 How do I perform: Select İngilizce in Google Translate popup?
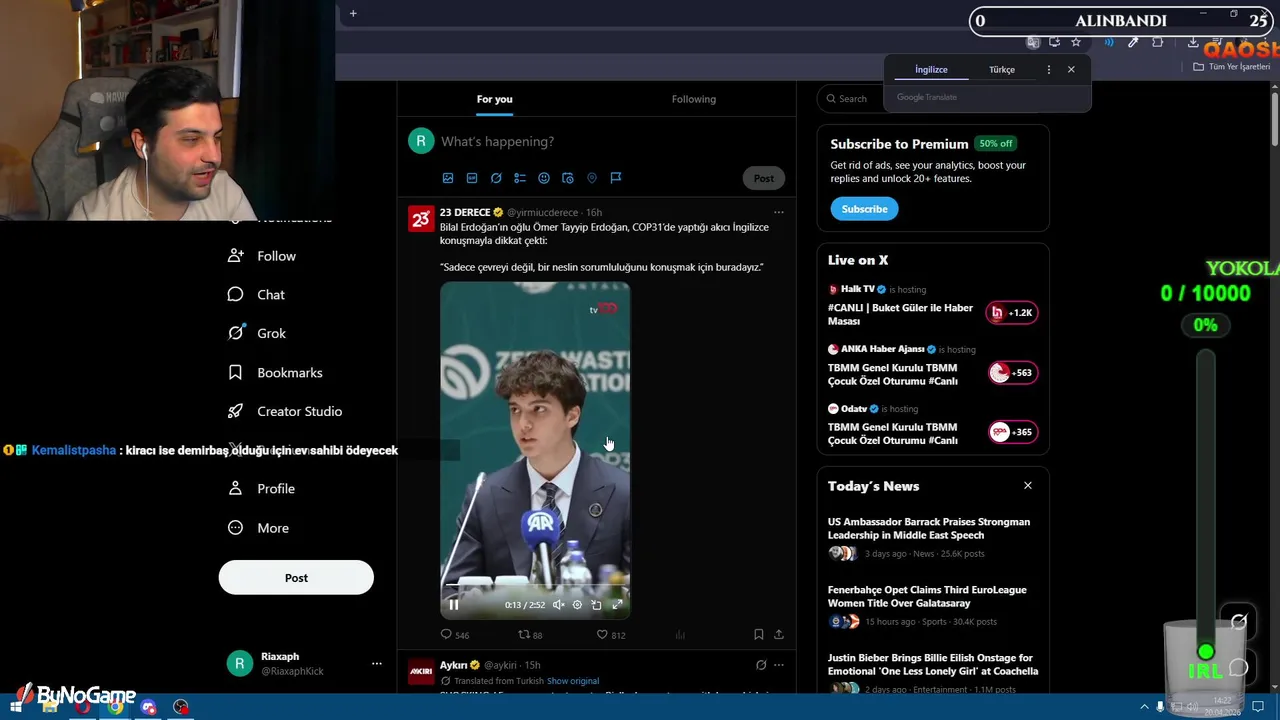pos(931,70)
